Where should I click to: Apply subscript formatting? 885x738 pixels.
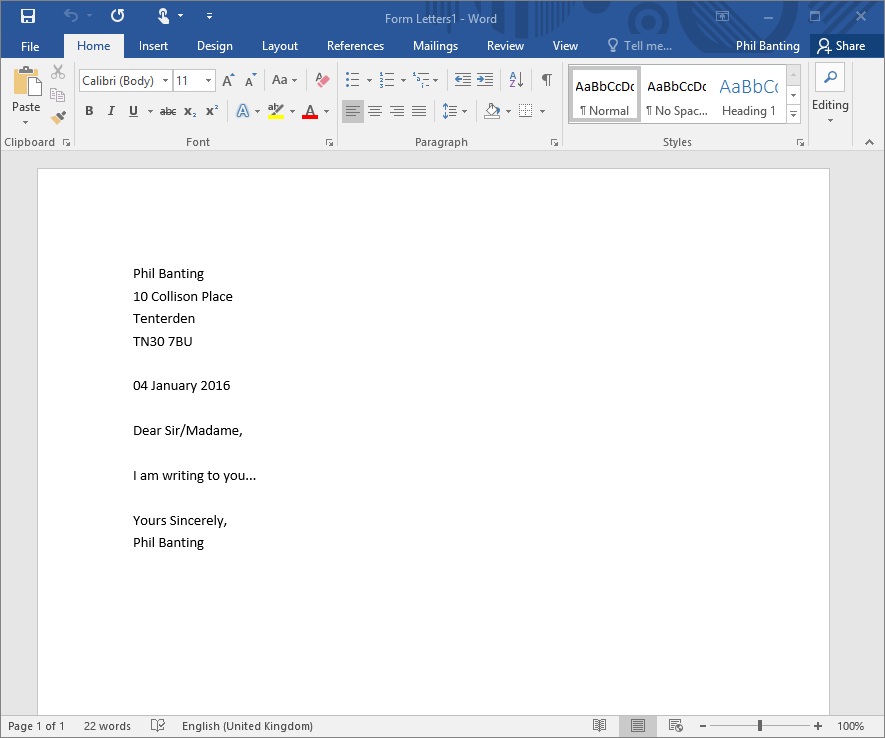[190, 112]
